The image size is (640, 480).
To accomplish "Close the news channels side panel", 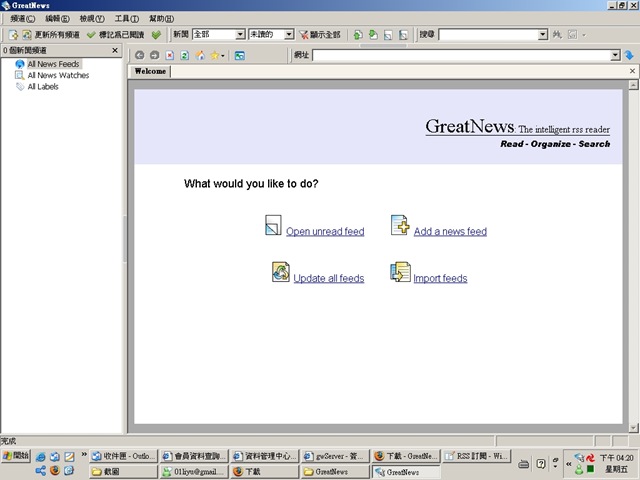I will coord(115,50).
